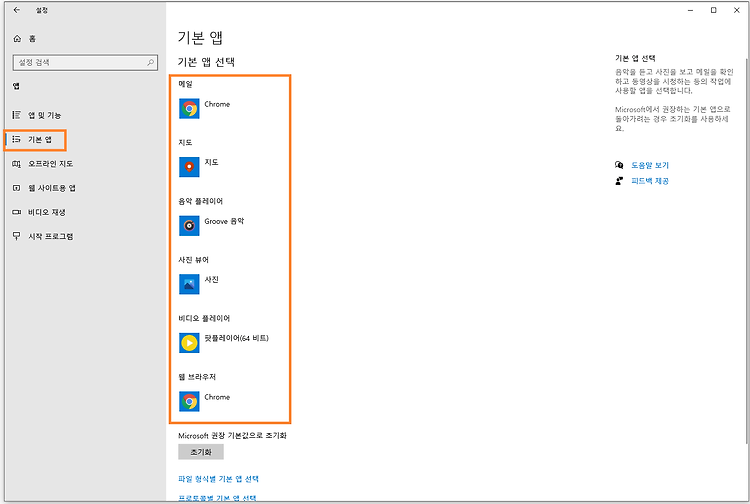Click the 기본 앱 sidebar icon

coord(17,139)
